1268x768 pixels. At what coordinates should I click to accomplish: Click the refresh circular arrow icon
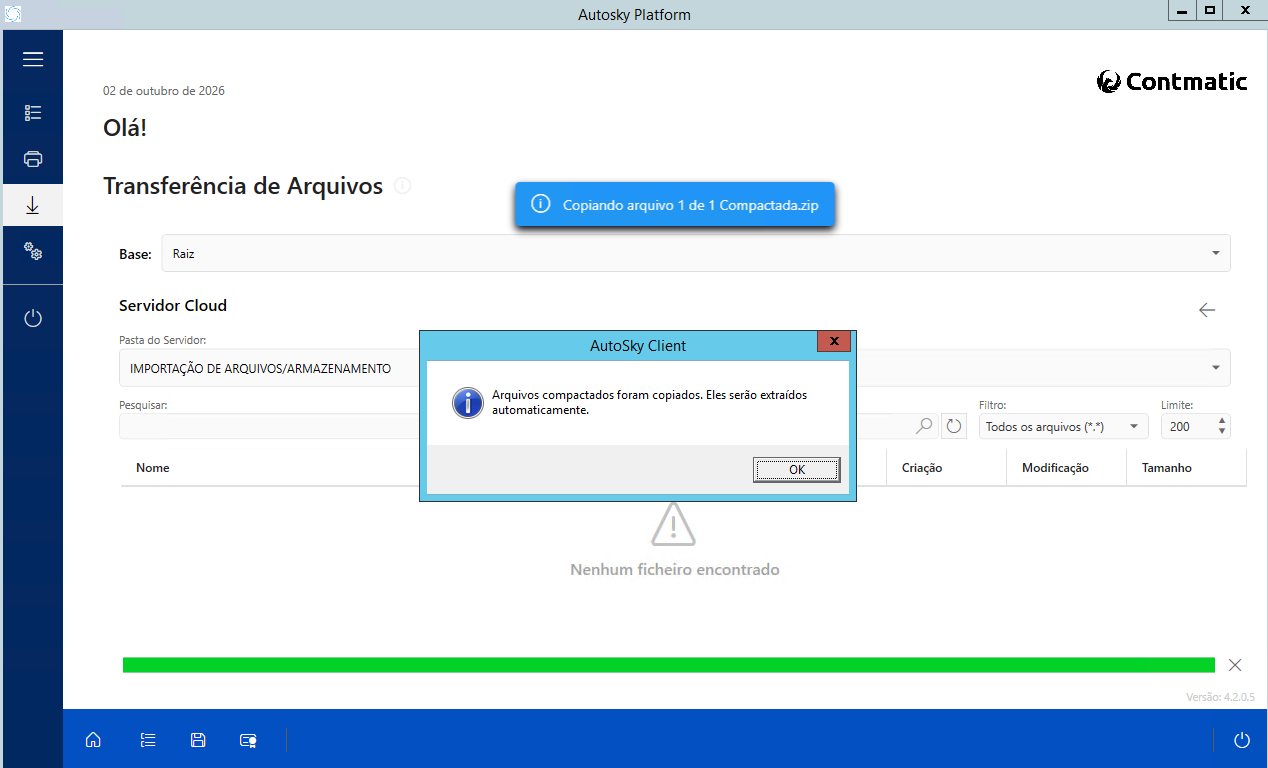pos(954,426)
